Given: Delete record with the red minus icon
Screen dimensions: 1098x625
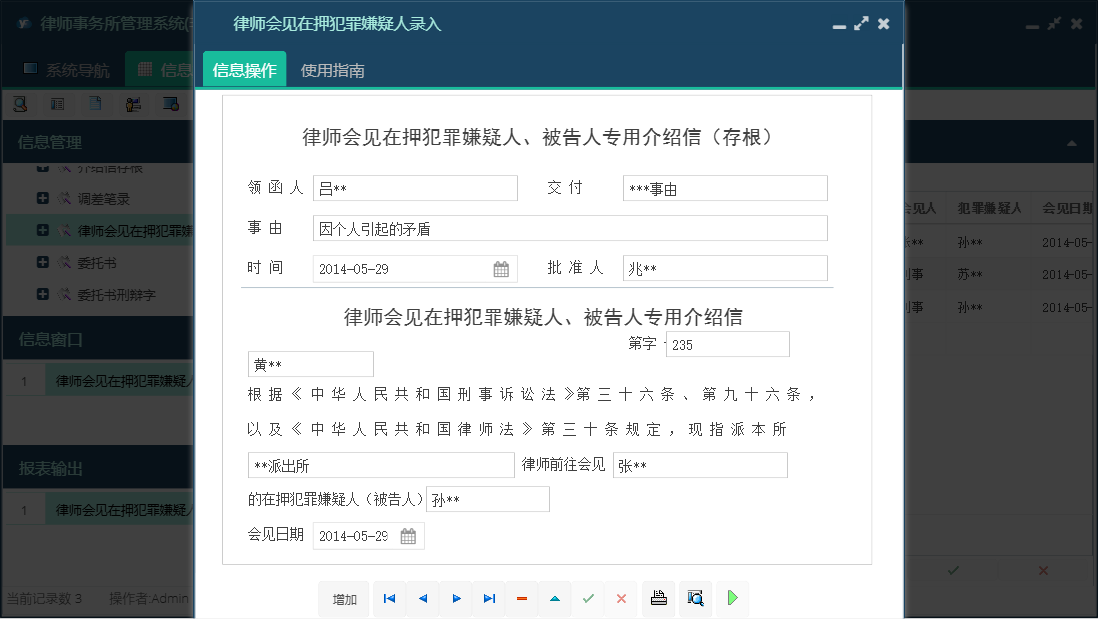Looking at the screenshot, I should [x=522, y=598].
